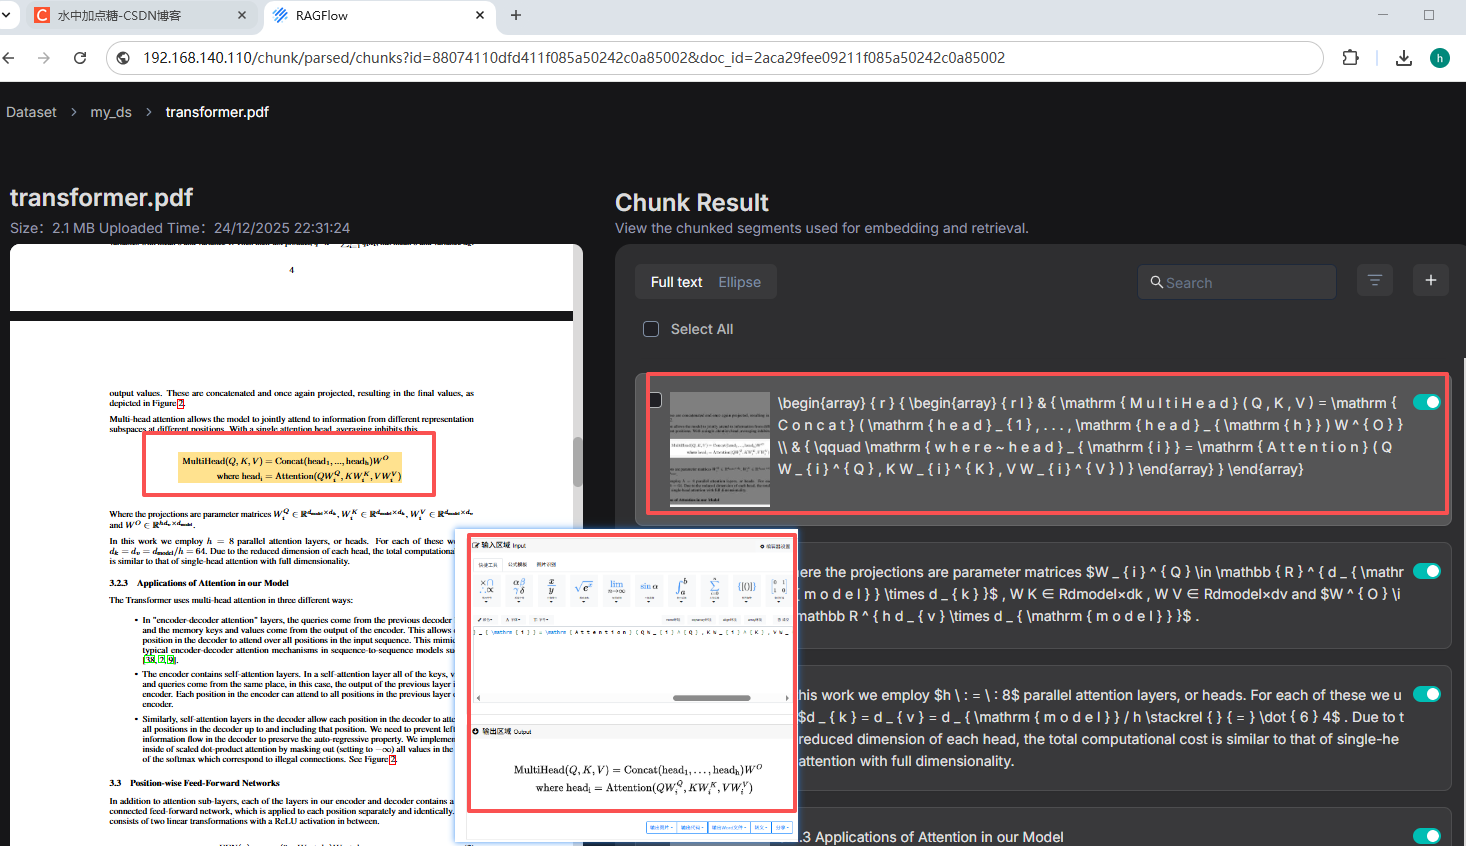Screen dimensions: 1466x846
Task: Tick the Select All checkbox
Action: click(x=651, y=329)
